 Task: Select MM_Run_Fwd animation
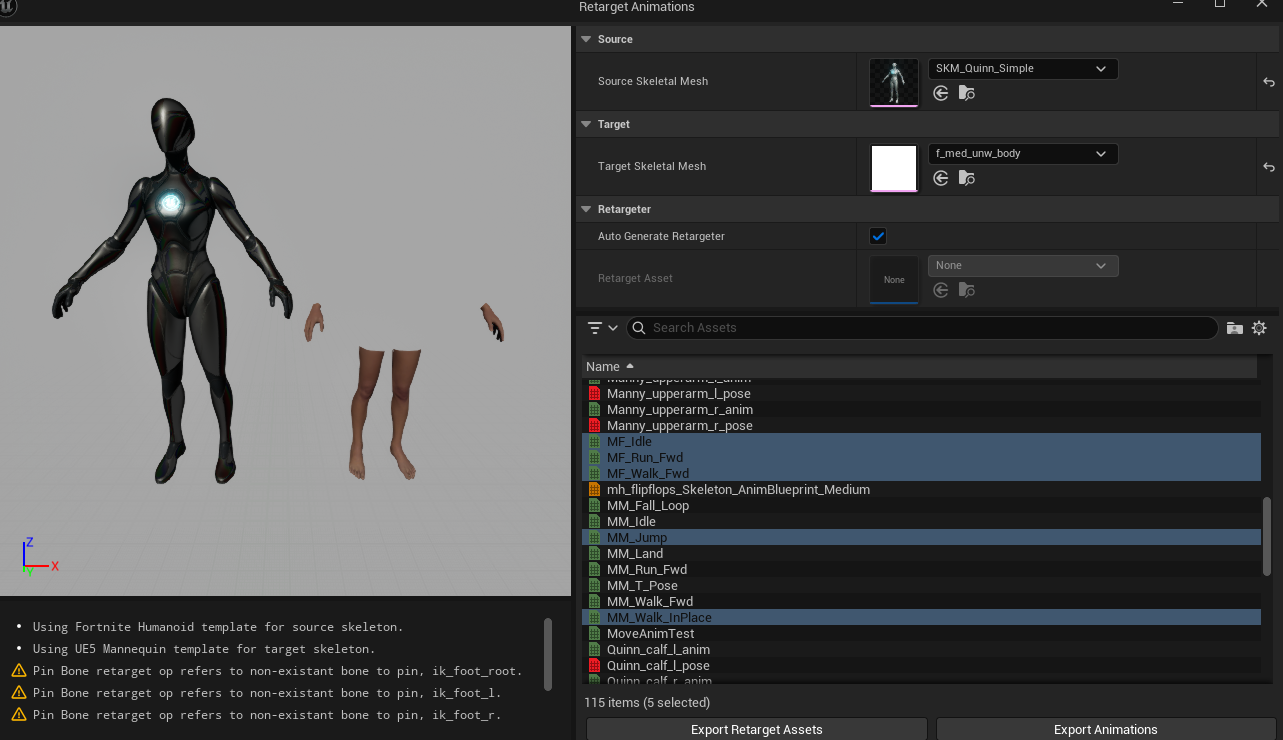921,570
